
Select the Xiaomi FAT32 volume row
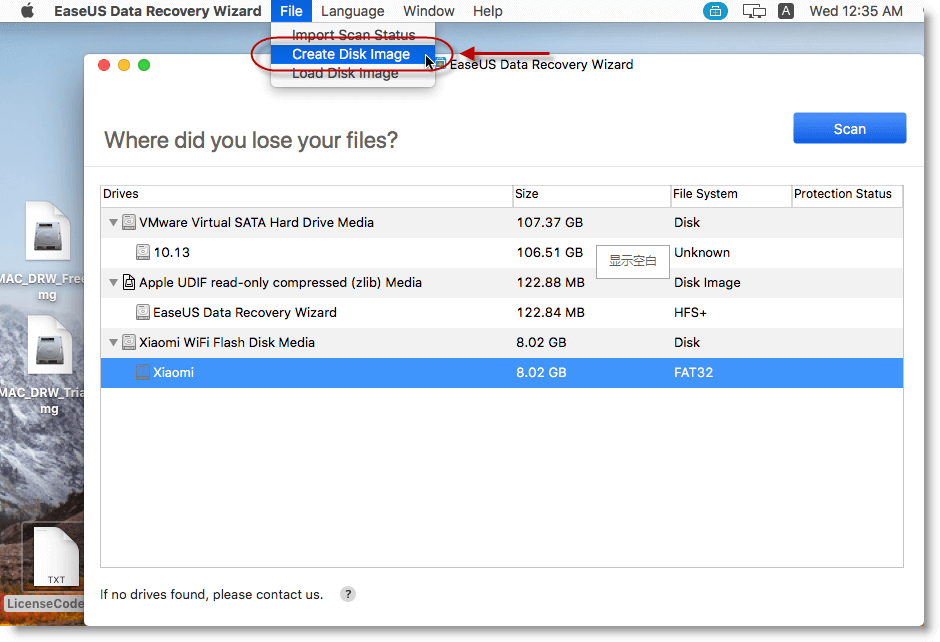(502, 372)
